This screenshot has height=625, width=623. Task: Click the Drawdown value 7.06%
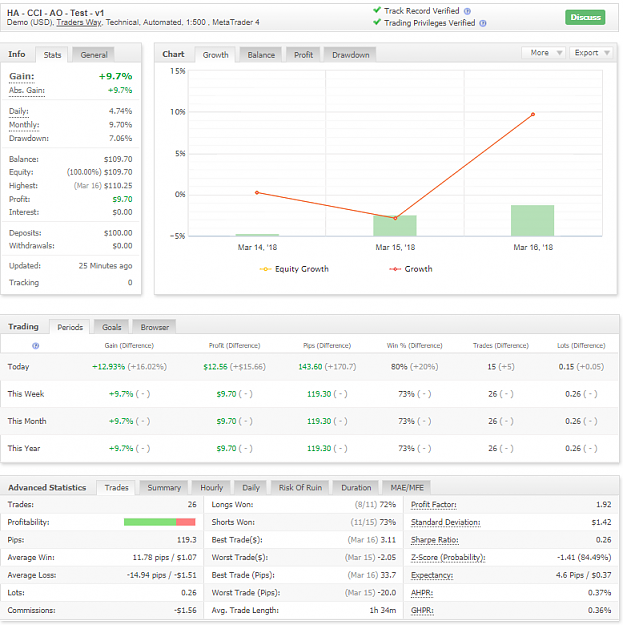[x=120, y=138]
